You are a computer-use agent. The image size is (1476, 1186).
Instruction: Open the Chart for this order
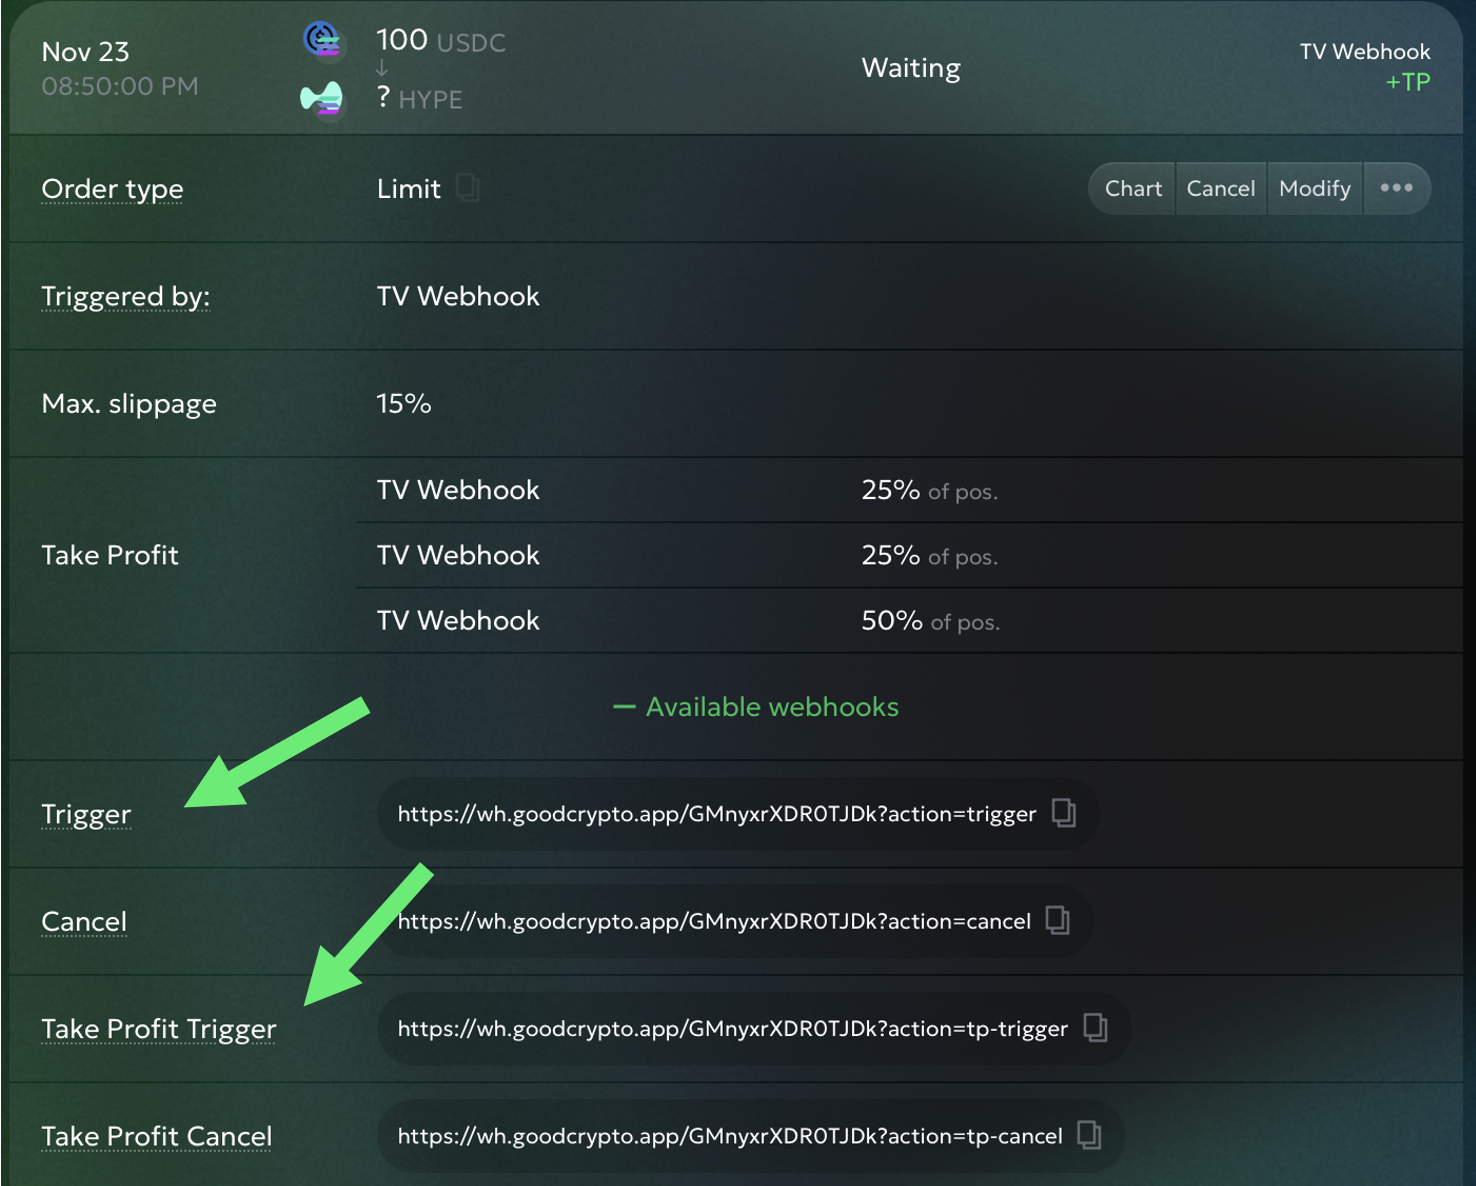[1133, 188]
